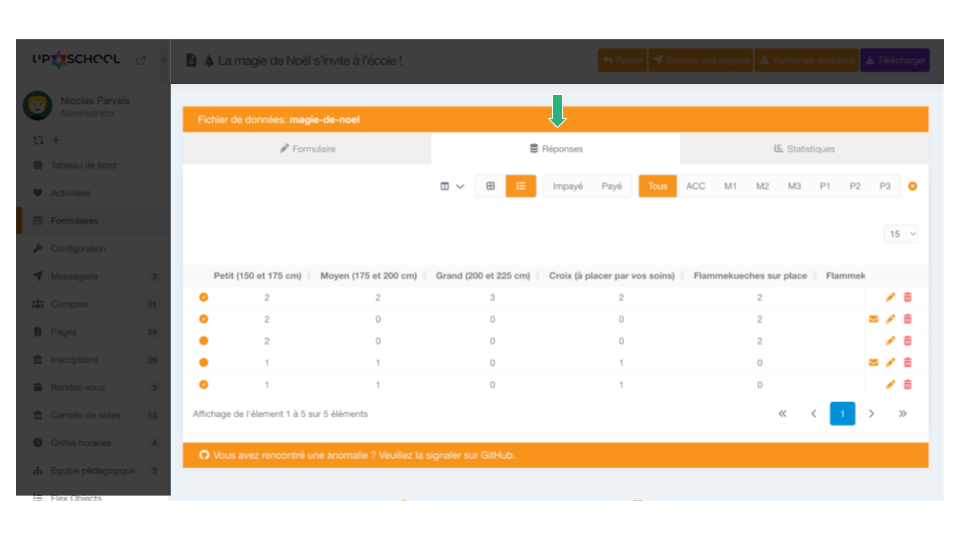This screenshot has width=960, height=540.
Task: Click the plus icon under the user profile
Action: (56, 140)
